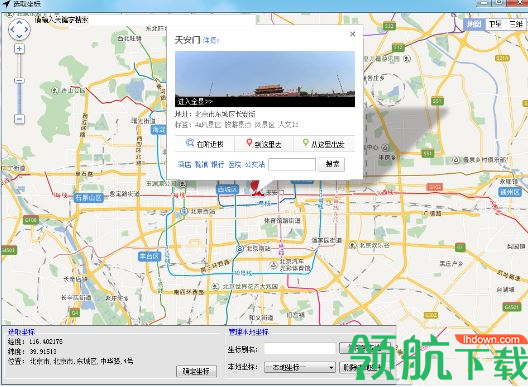Pan the map up with the compass arrow
Screen dimensions: 528x387
(19, 22)
